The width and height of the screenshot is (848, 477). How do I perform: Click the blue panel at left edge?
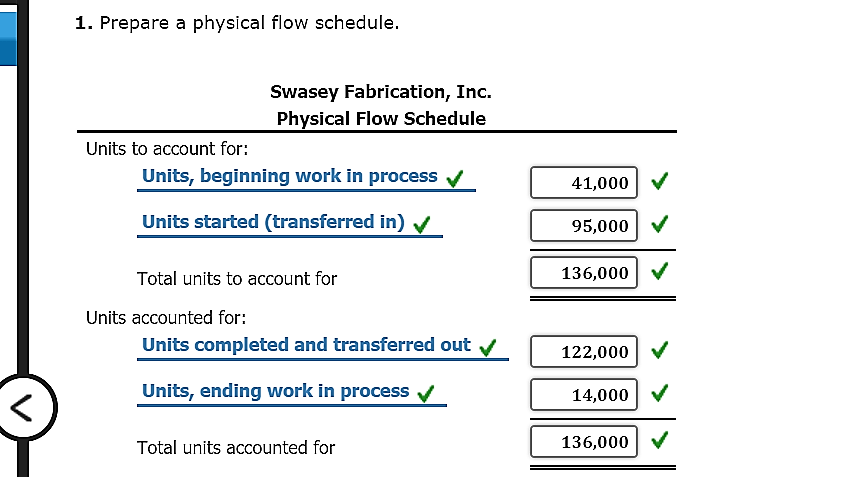point(8,38)
